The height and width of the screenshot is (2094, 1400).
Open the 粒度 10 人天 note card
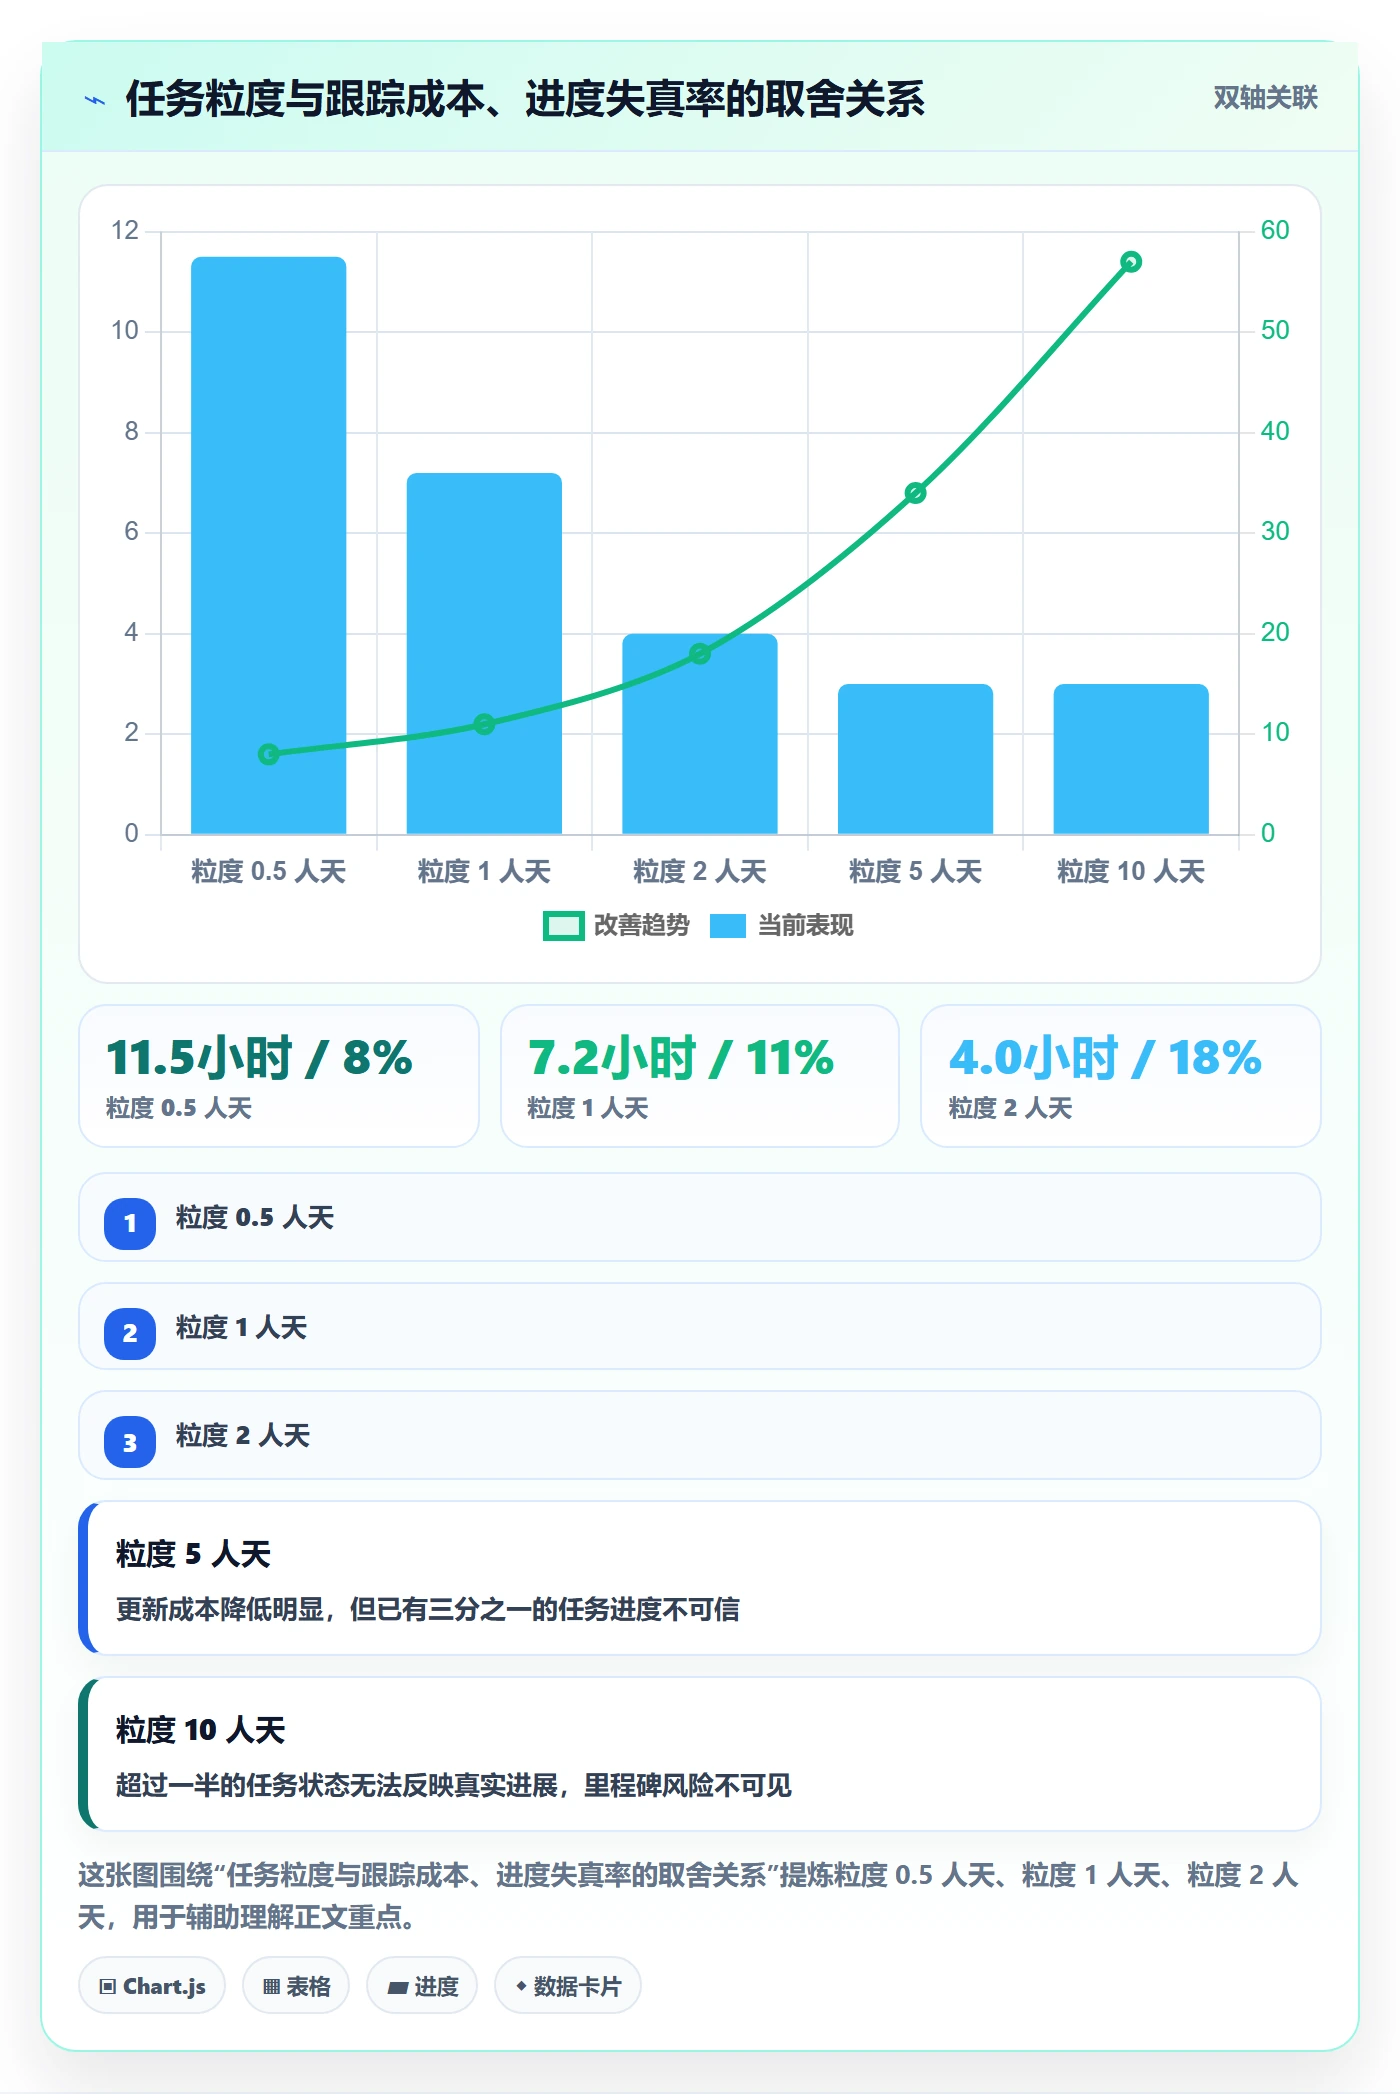(700, 1754)
